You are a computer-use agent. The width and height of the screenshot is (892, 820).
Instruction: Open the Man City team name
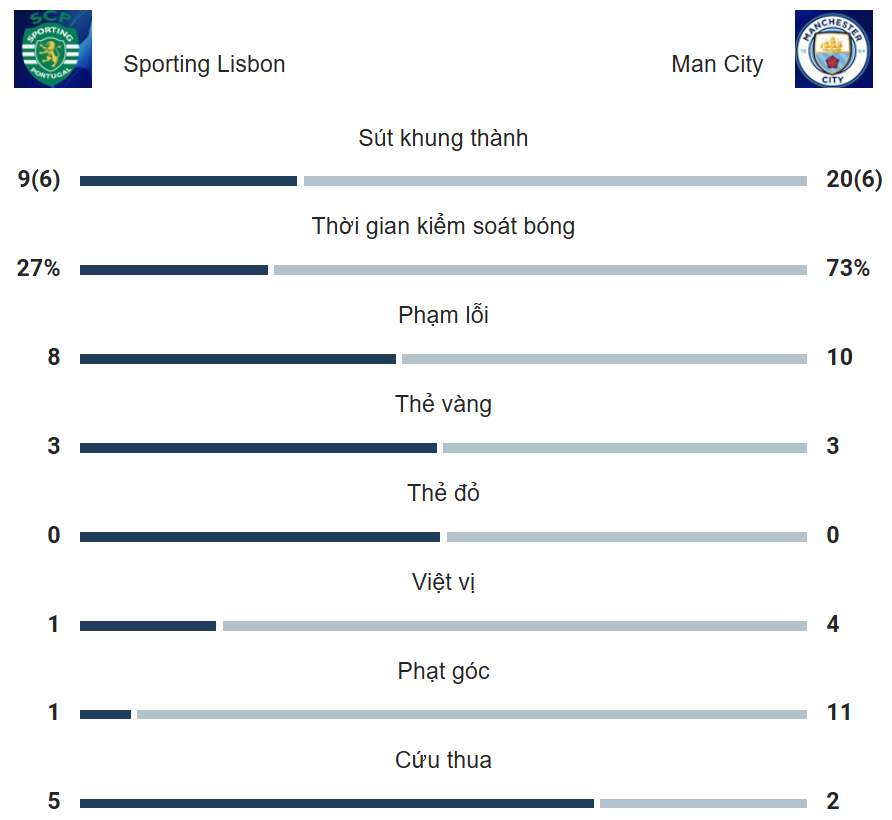[717, 64]
